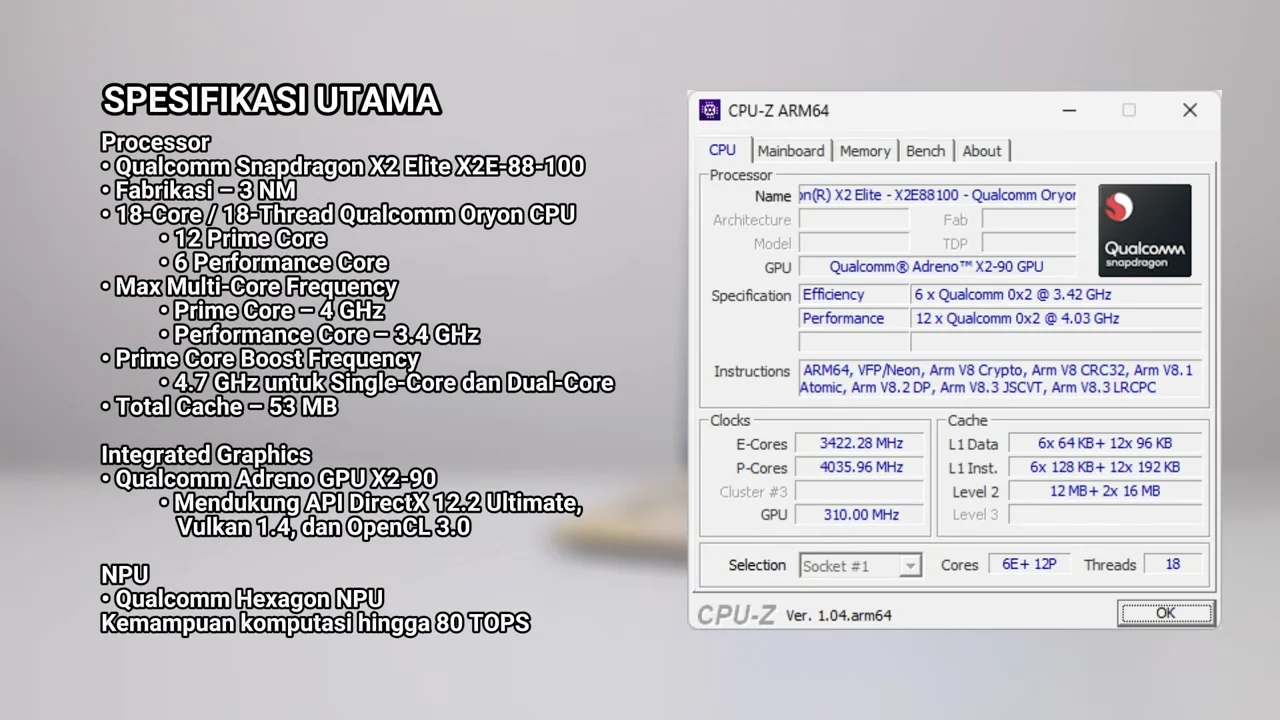Click the empty Cluster #3 field
This screenshot has width=1280, height=720.
[860, 491]
